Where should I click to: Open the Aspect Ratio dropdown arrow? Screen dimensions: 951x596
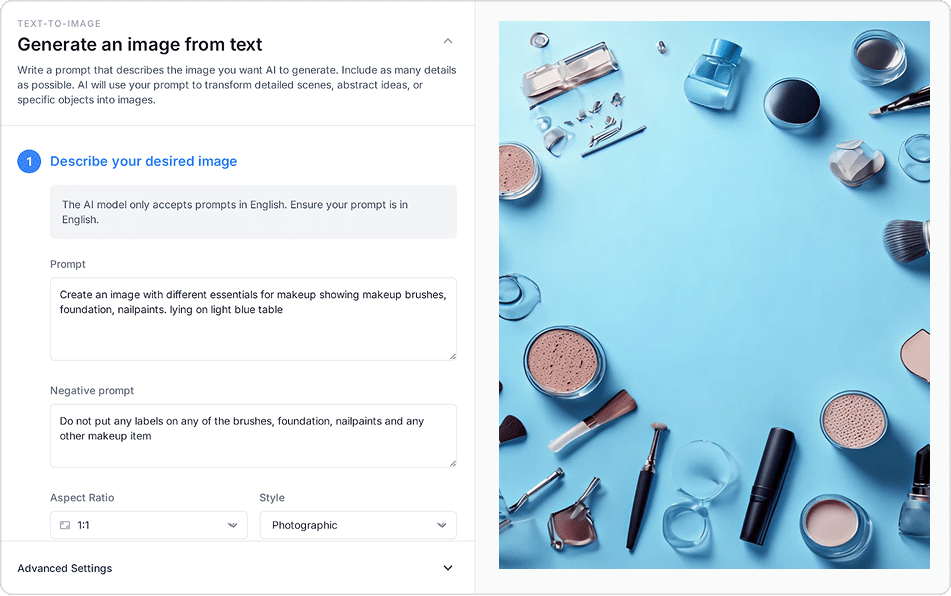click(x=233, y=525)
